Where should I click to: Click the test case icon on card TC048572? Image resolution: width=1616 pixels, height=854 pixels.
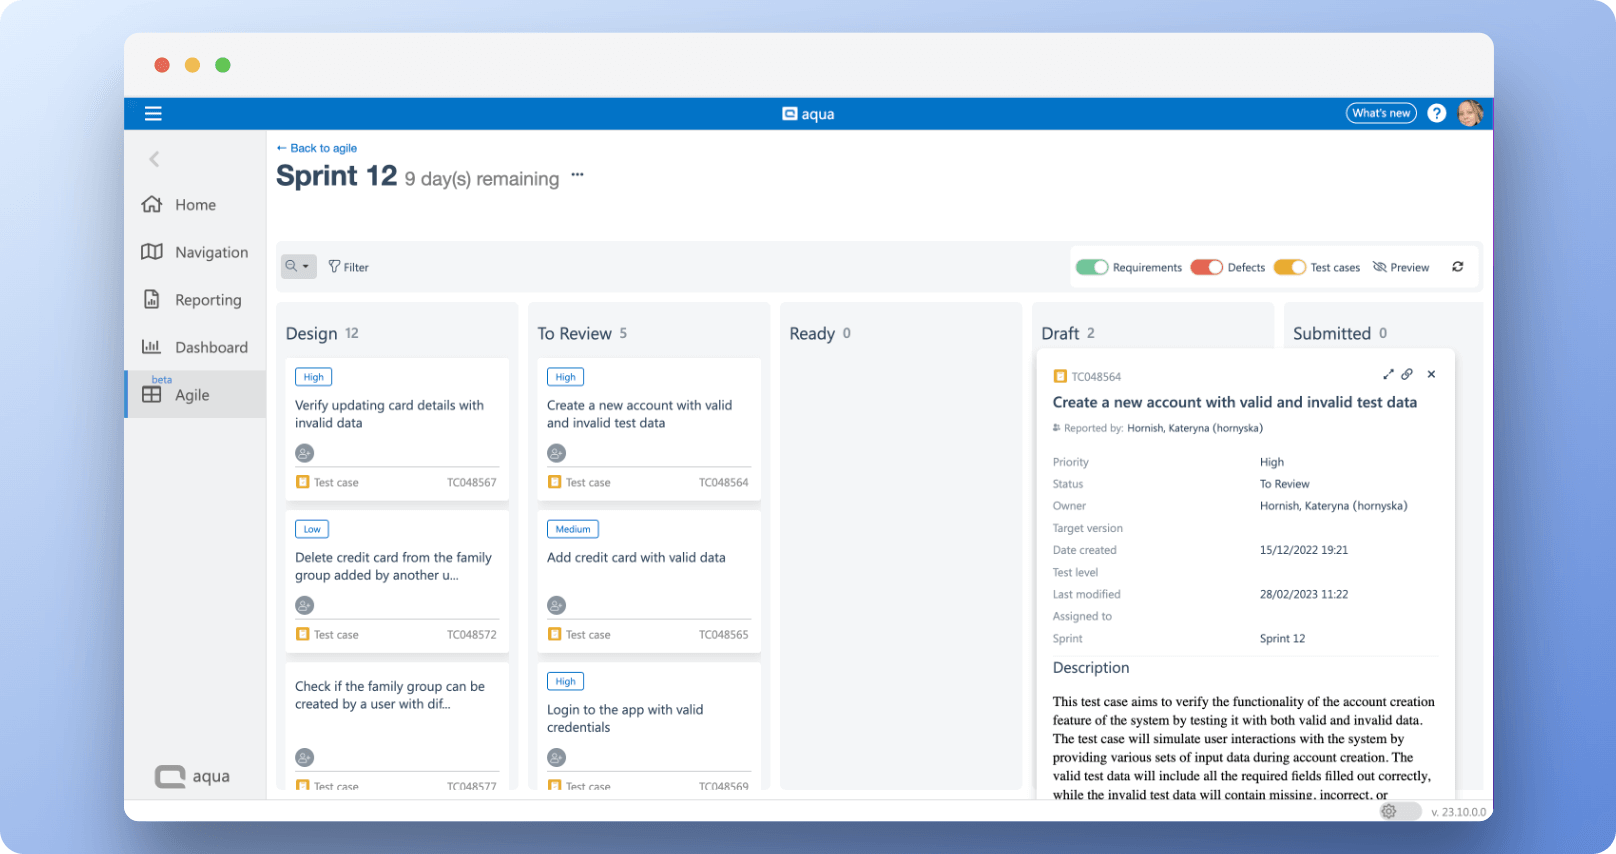(303, 634)
